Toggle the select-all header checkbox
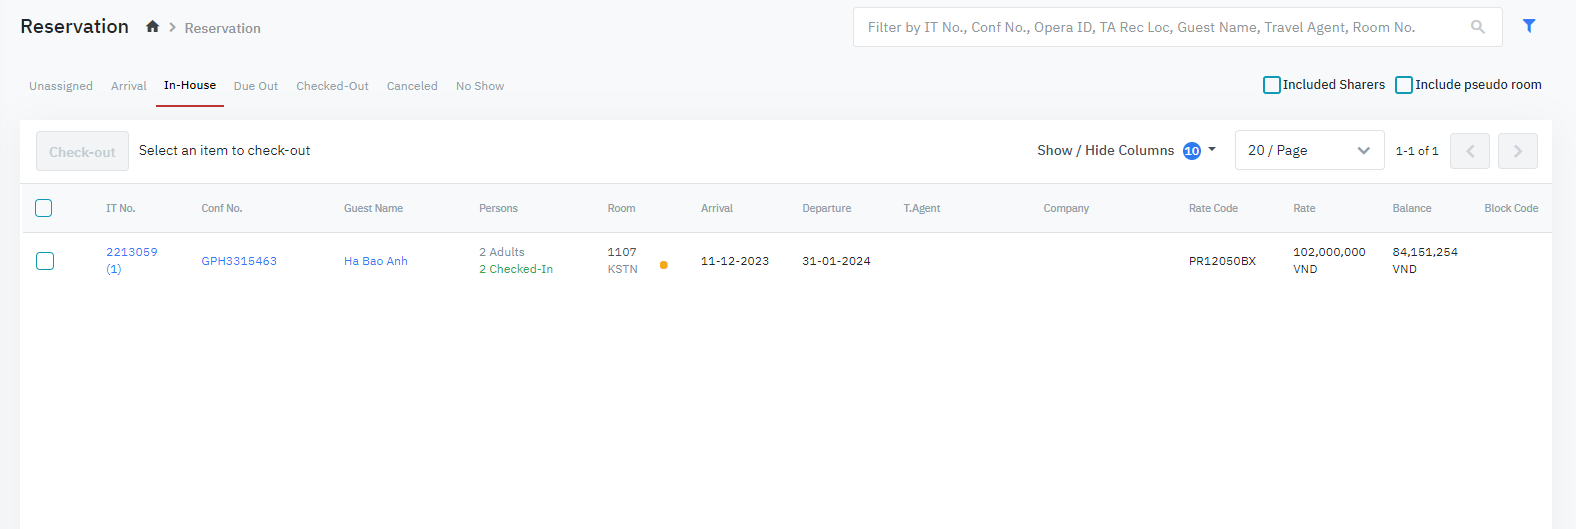1576x529 pixels. (x=44, y=208)
